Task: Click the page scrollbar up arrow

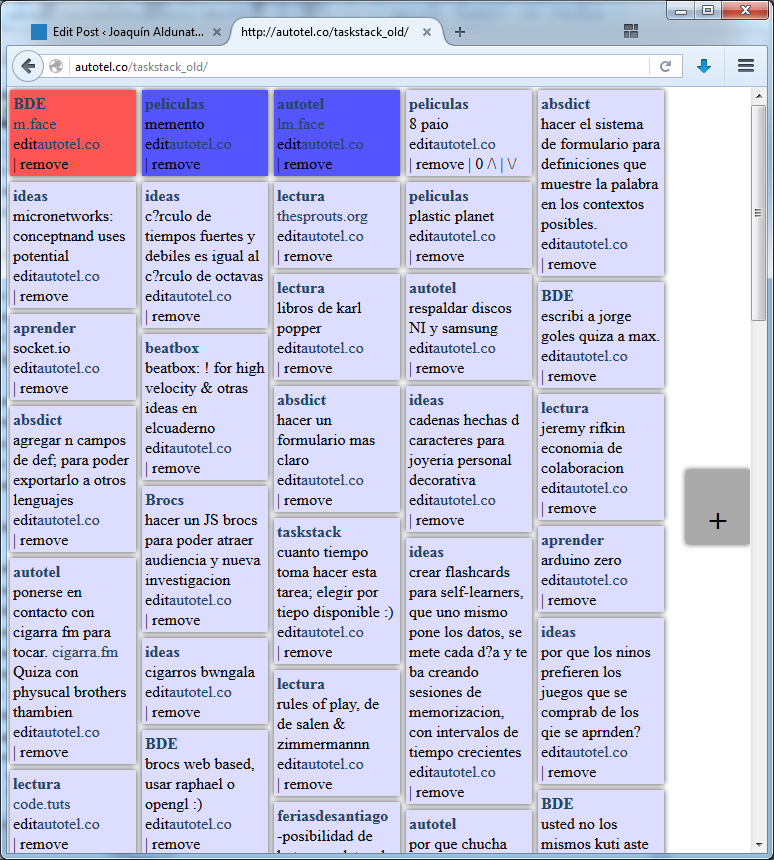Action: coord(759,96)
